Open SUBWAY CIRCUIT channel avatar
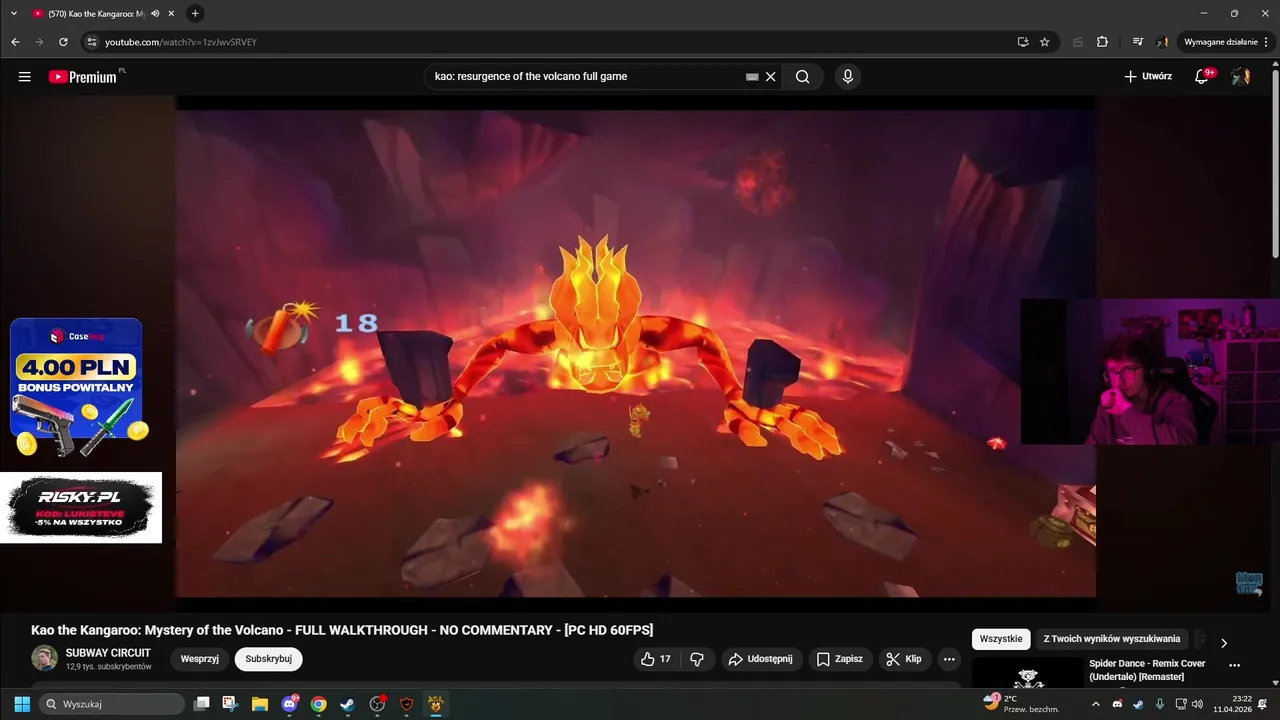Screen dimensions: 1280x720 pyautogui.click(x=44, y=658)
